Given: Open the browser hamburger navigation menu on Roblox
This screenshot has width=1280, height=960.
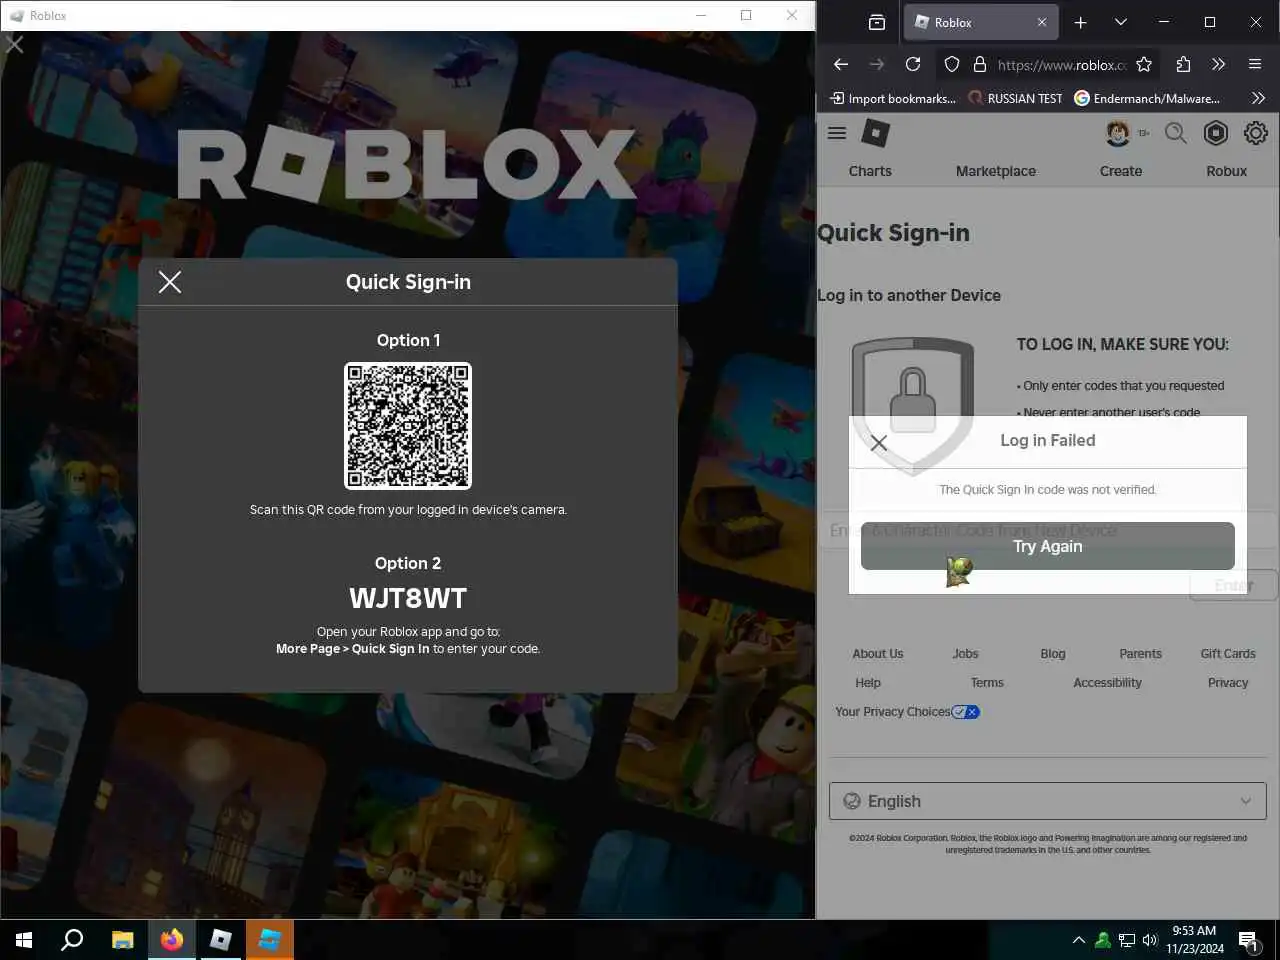Looking at the screenshot, I should [837, 133].
